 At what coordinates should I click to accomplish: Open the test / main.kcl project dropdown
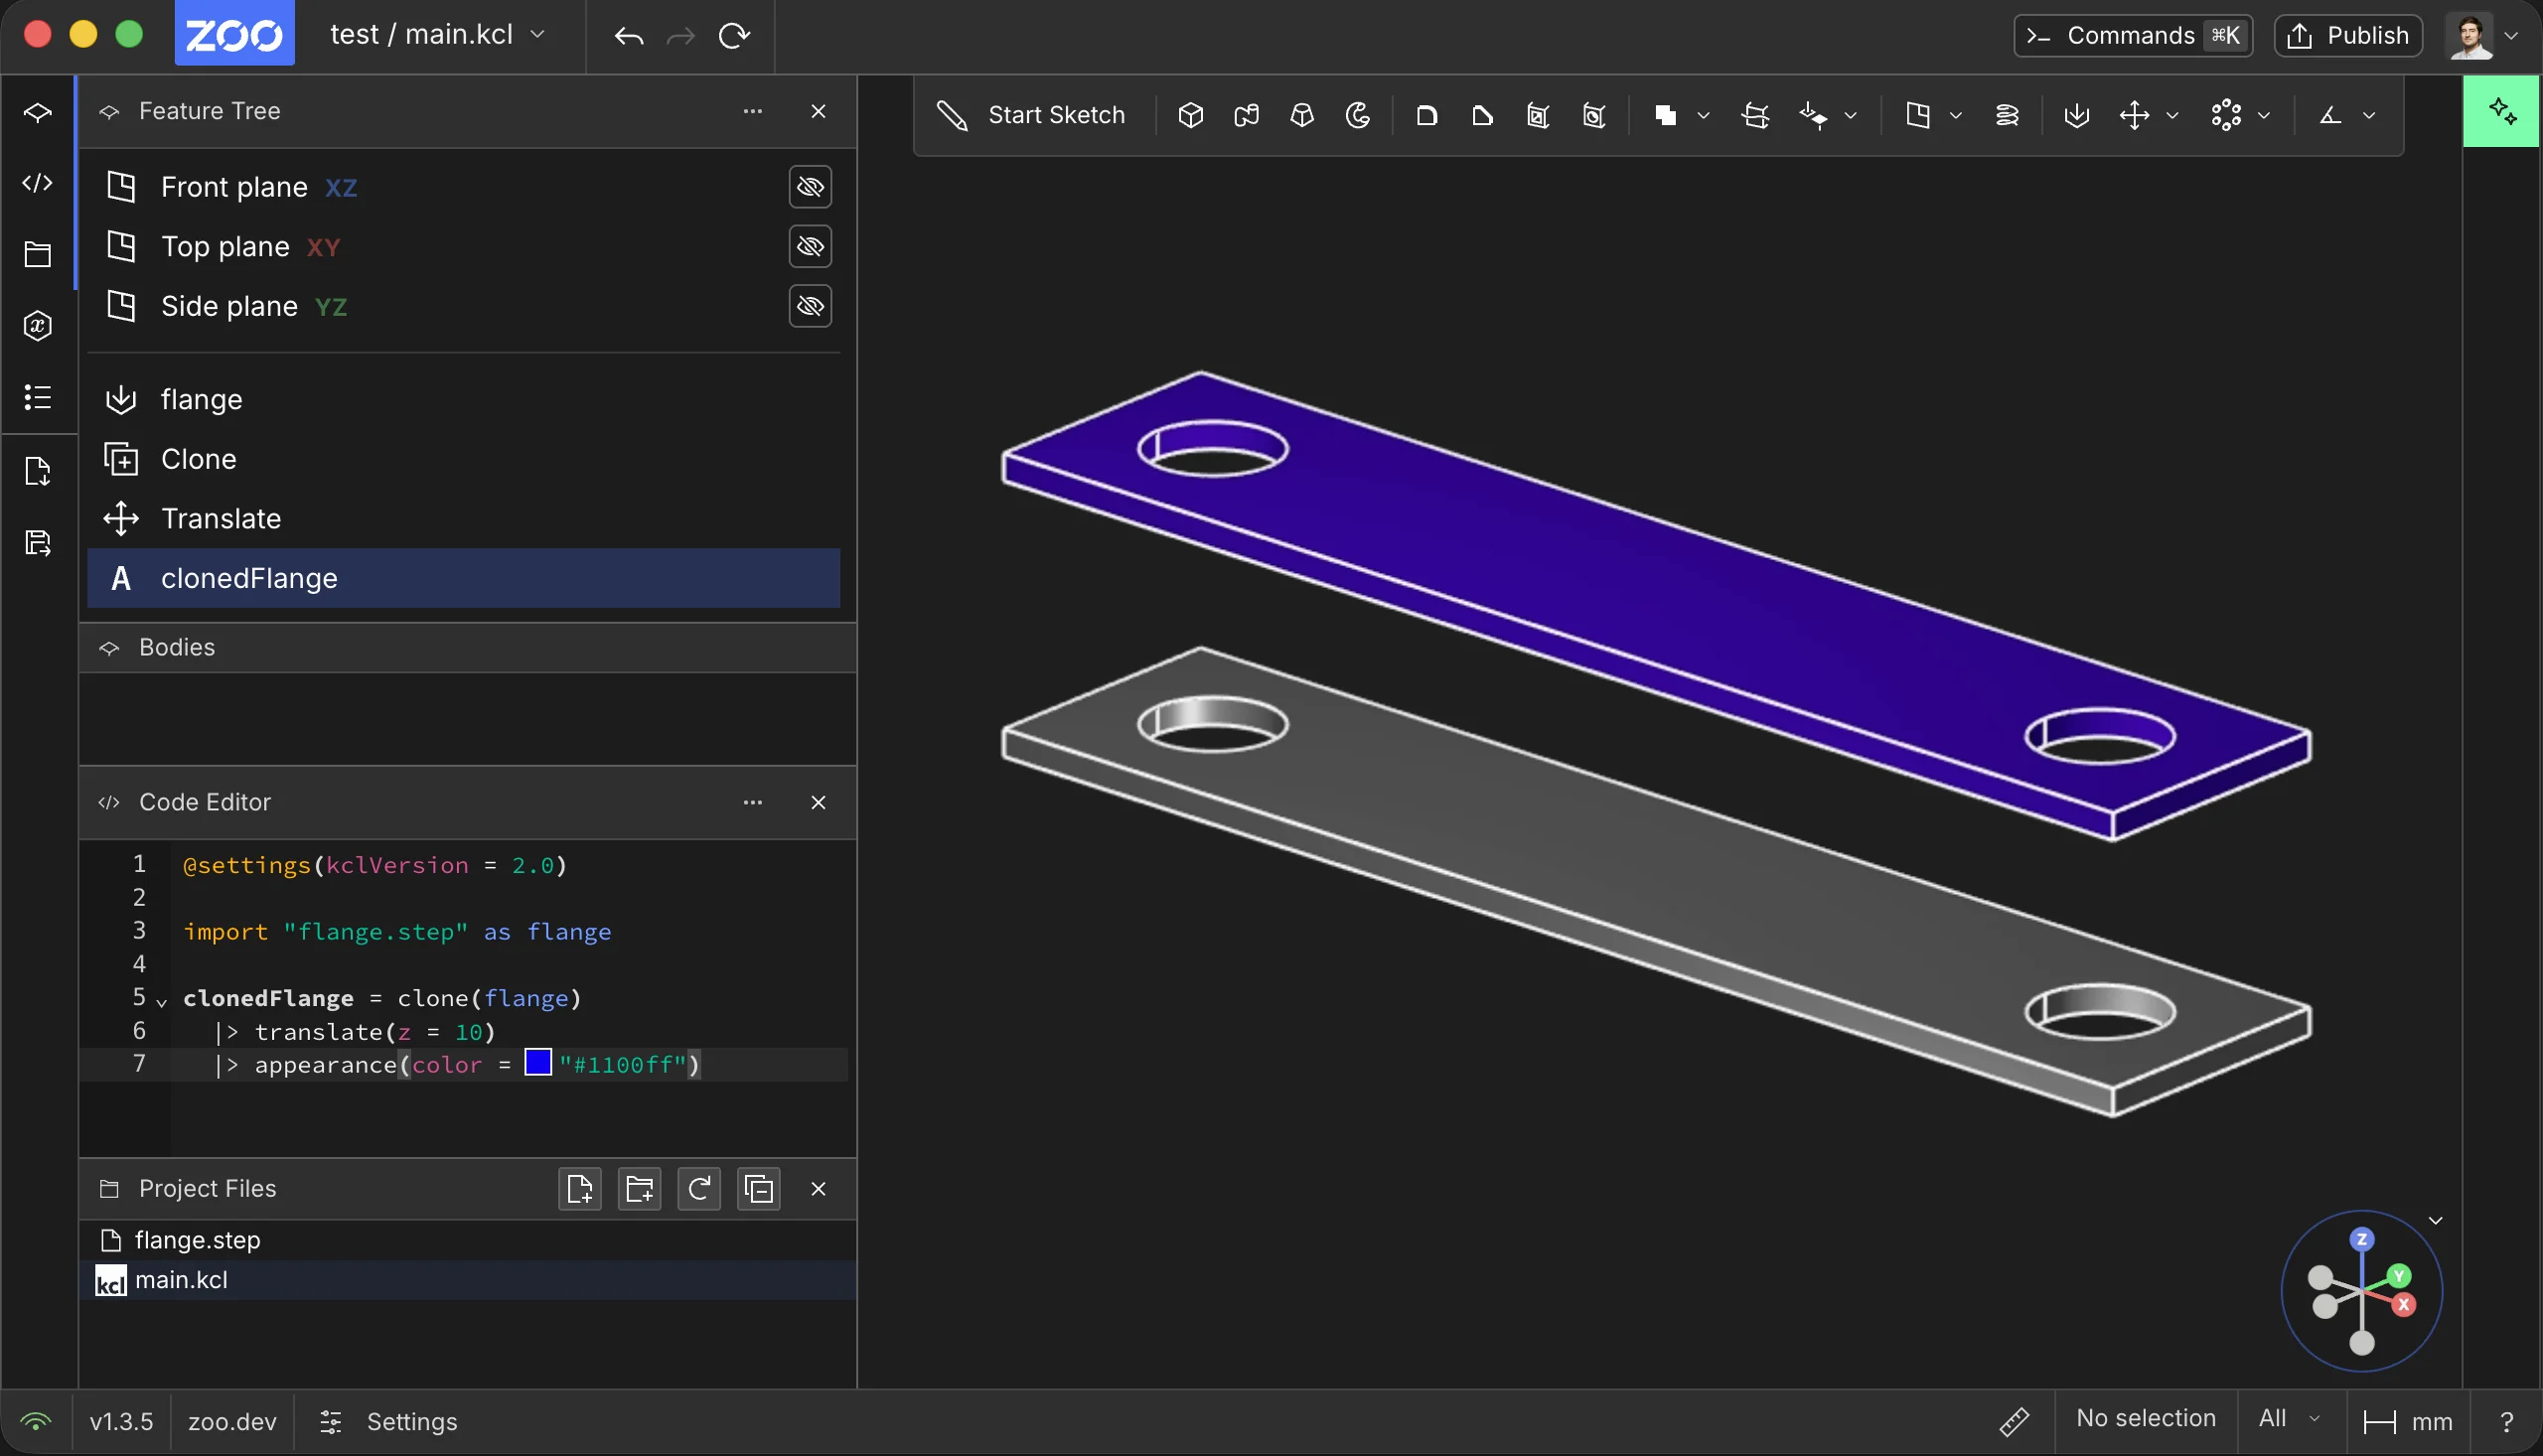point(438,35)
